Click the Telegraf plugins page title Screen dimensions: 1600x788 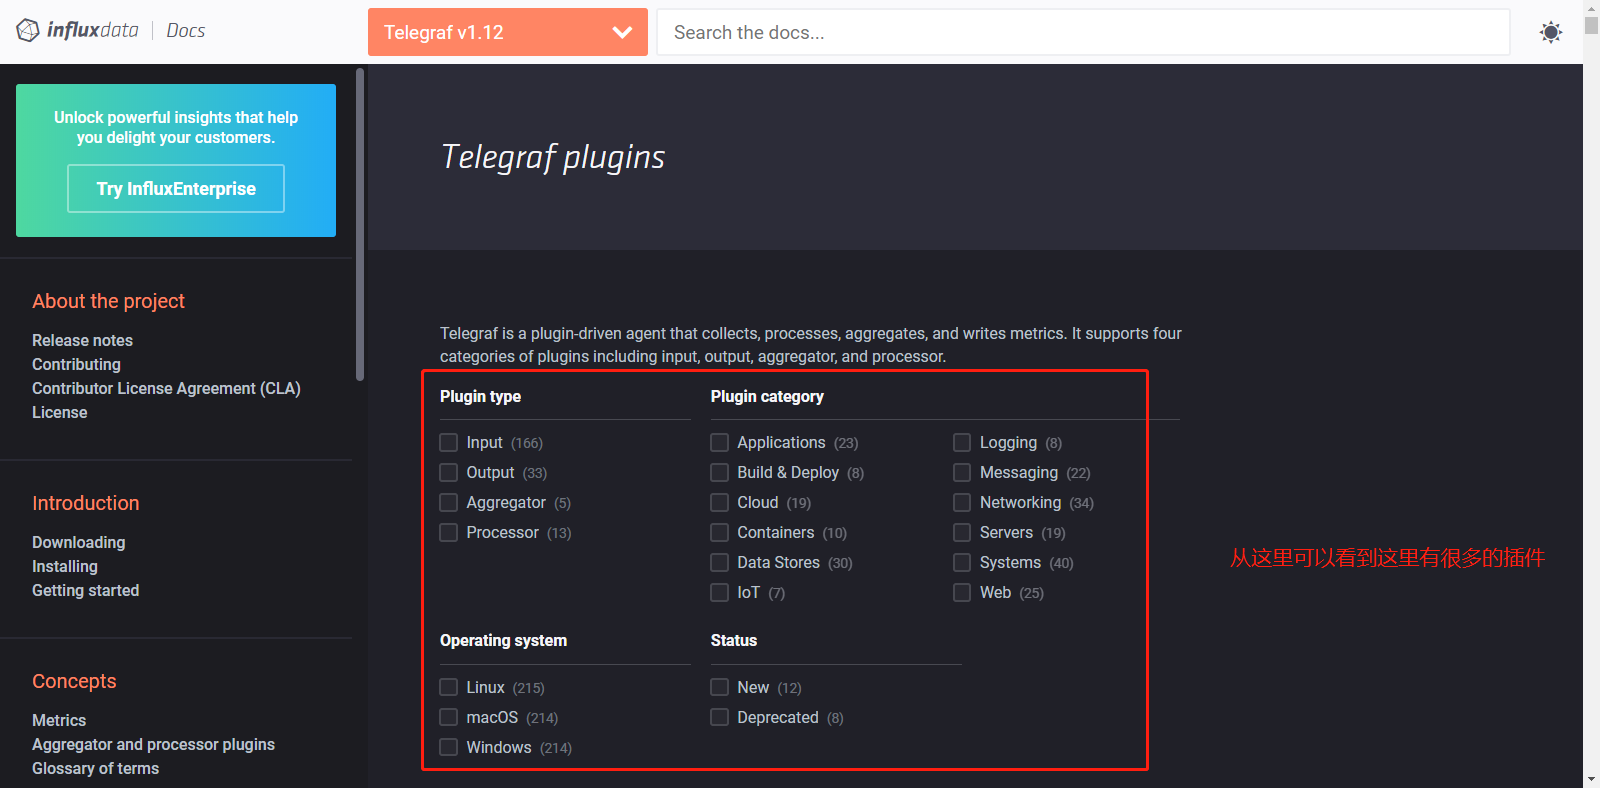click(x=553, y=157)
